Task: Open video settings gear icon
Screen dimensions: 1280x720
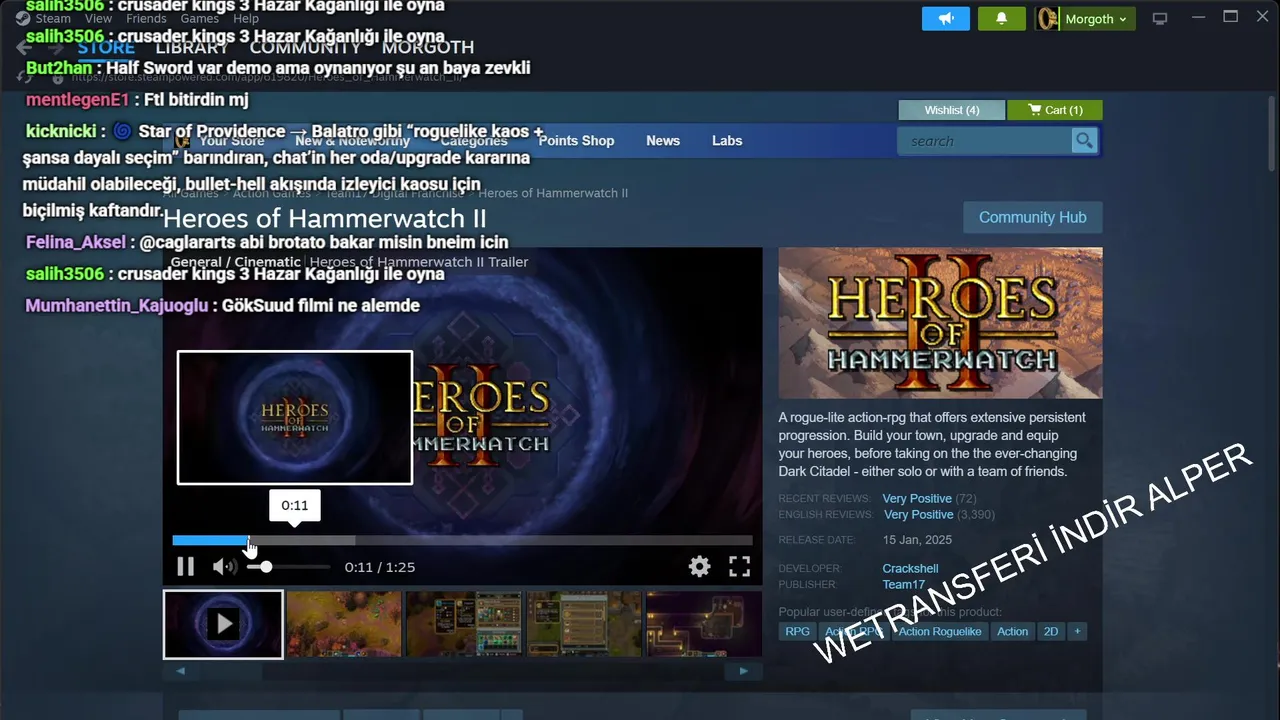Action: 699,567
